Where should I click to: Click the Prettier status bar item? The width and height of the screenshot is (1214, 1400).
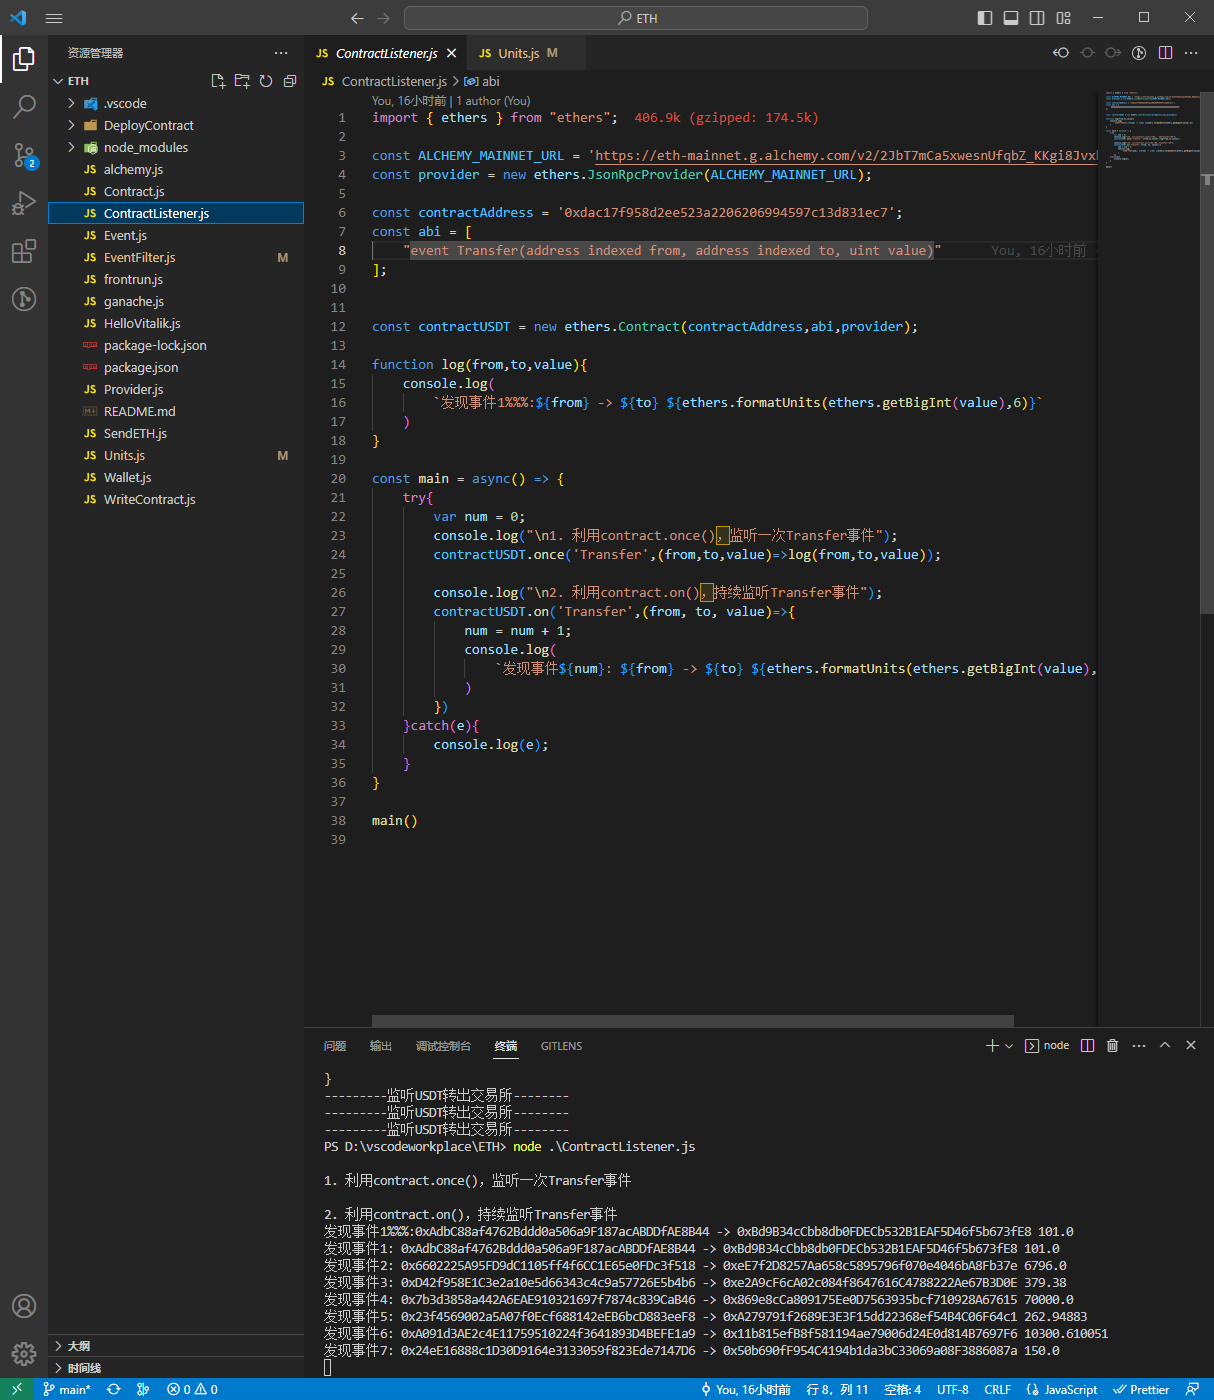pyautogui.click(x=1141, y=1389)
